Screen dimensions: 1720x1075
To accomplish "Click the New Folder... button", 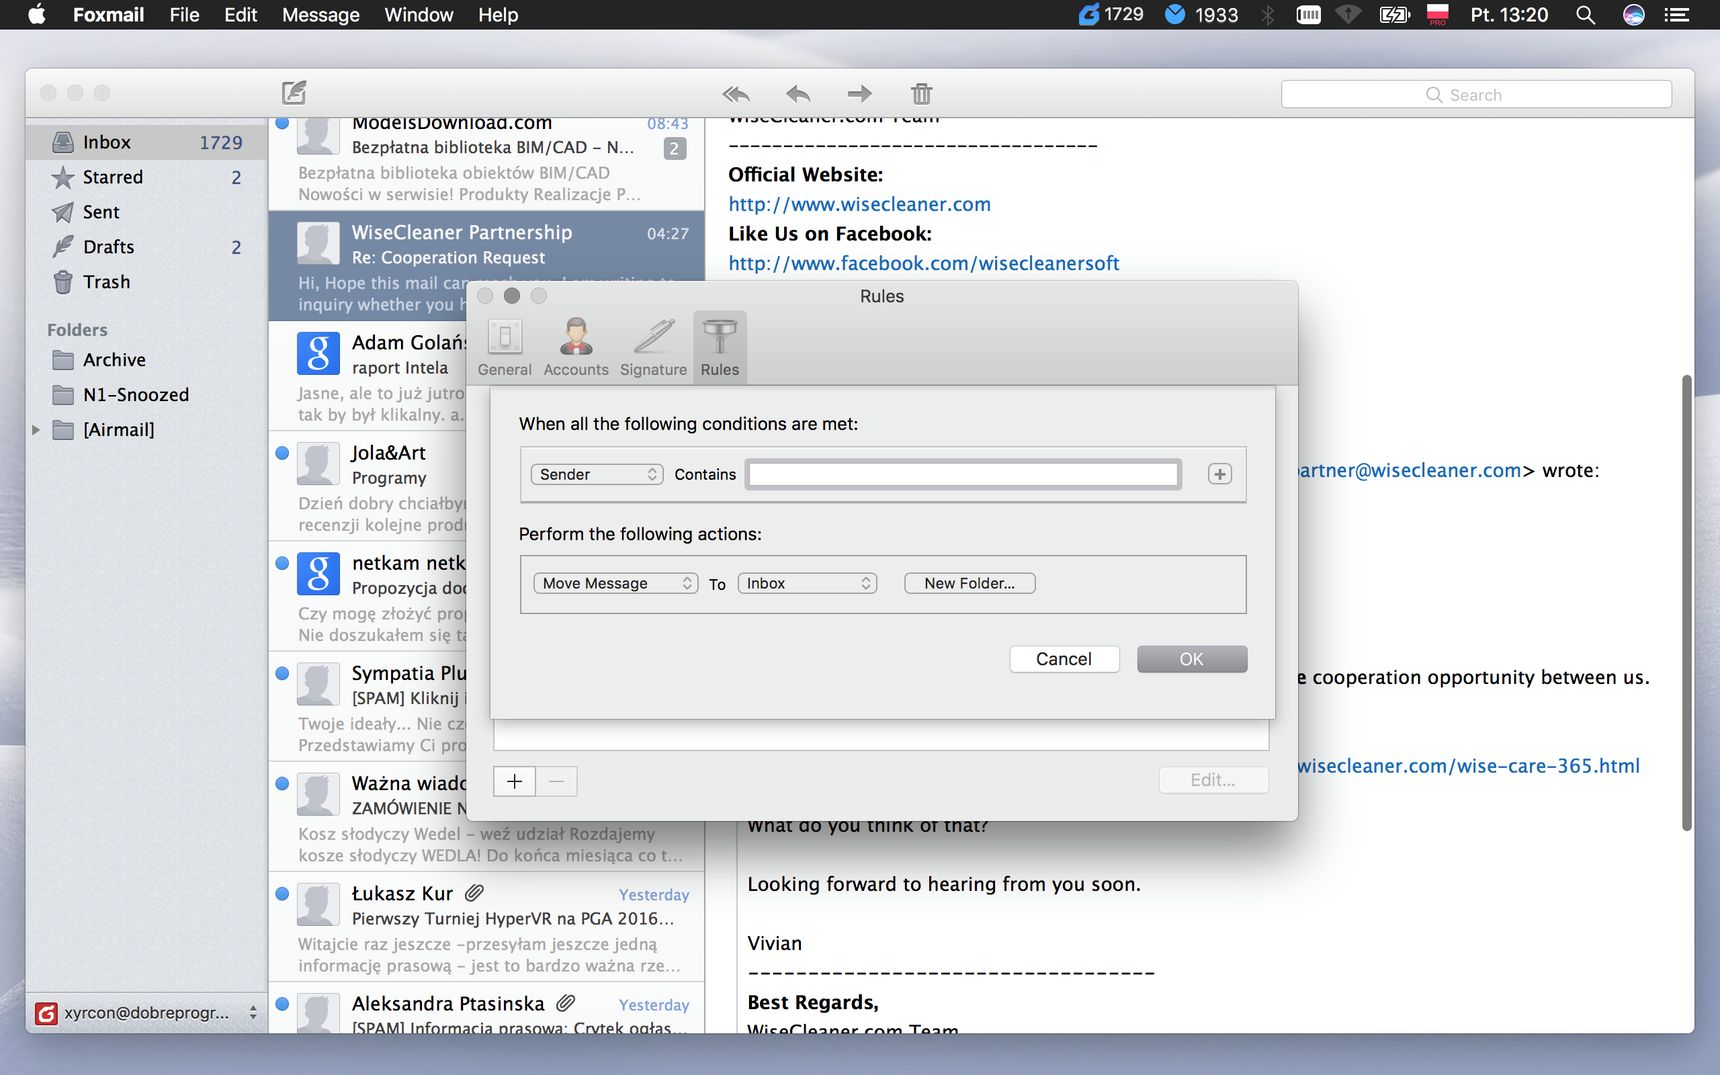I will [x=969, y=583].
